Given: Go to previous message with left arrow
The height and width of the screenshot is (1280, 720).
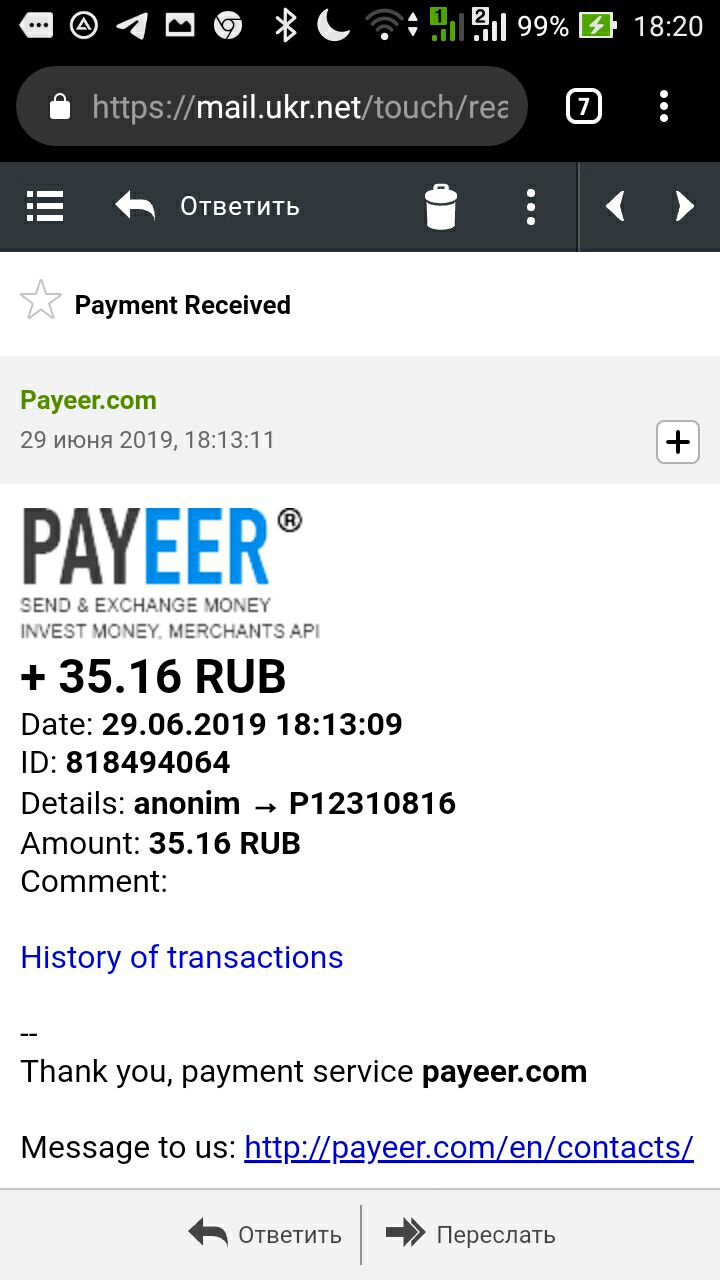Looking at the screenshot, I should (615, 206).
